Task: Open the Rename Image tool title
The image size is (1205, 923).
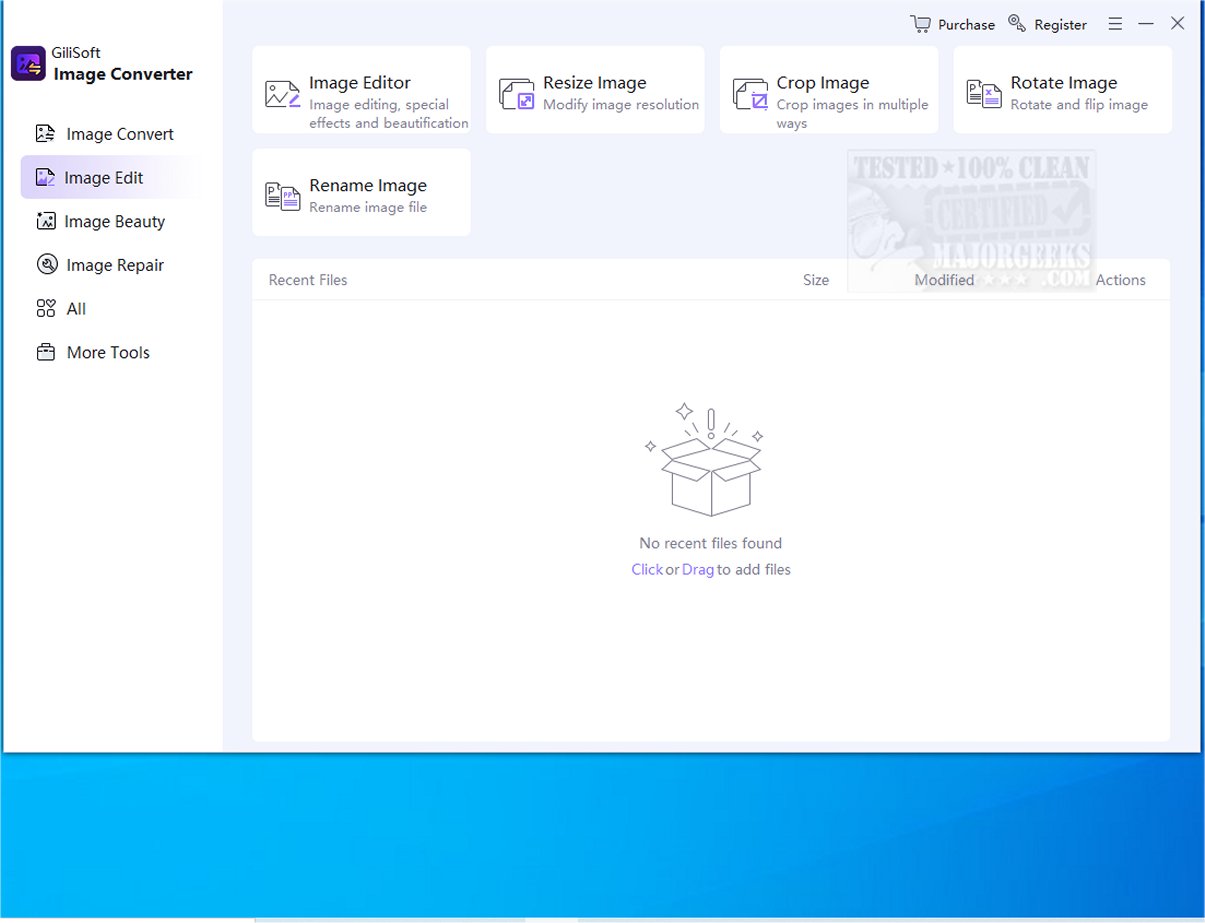Action: [x=368, y=185]
